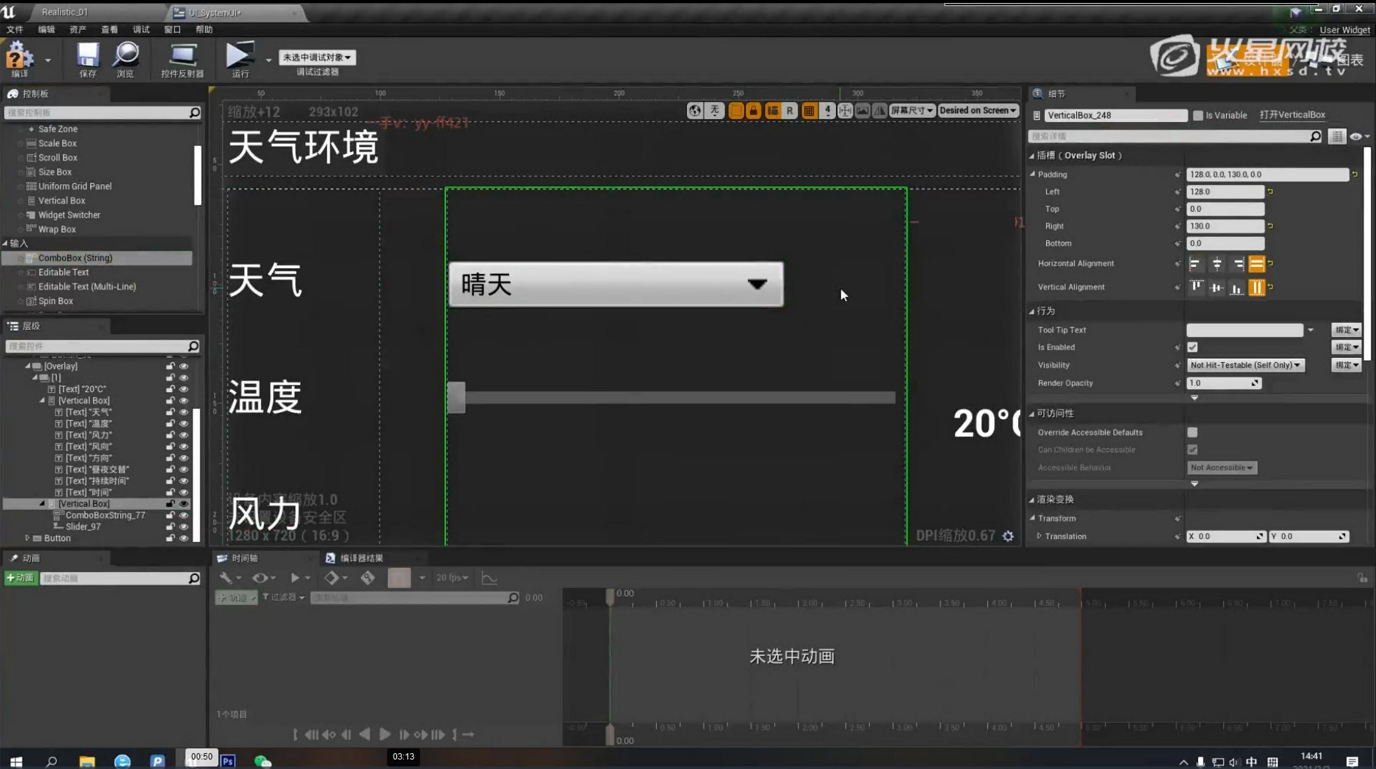This screenshot has width=1376, height=769.
Task: Open Photoshop from the taskbar
Action: point(228,761)
